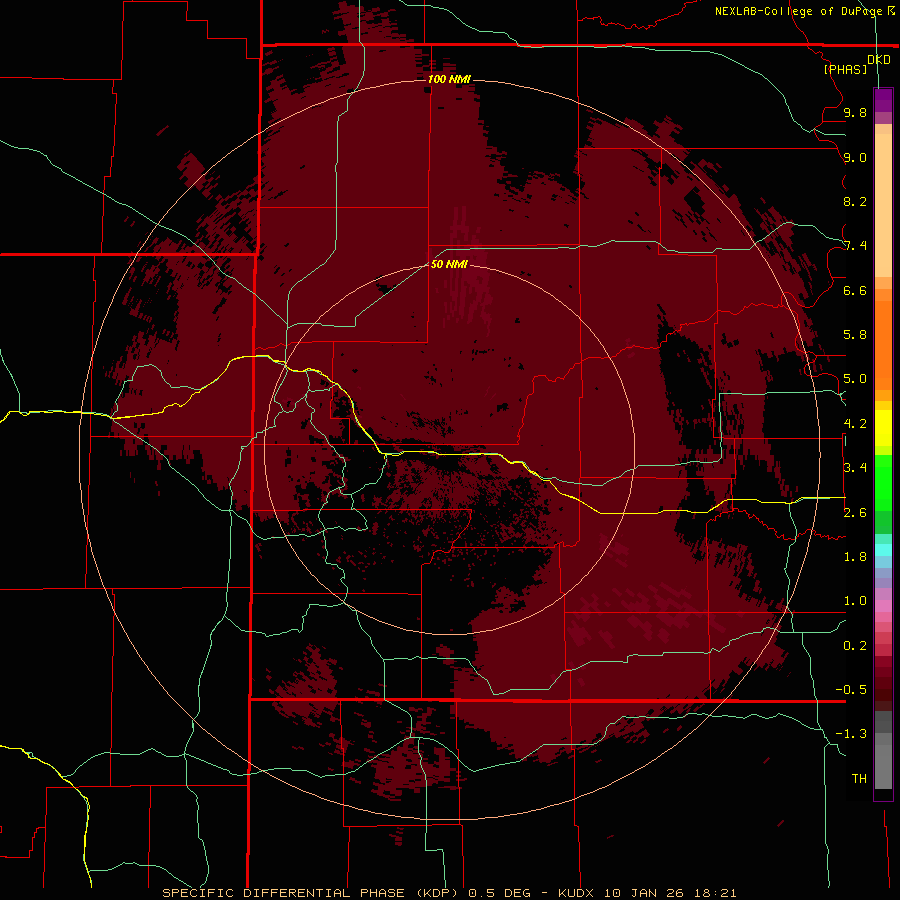The image size is (900, 900).
Task: Click the 1.8 scale value
Action: tap(855, 557)
